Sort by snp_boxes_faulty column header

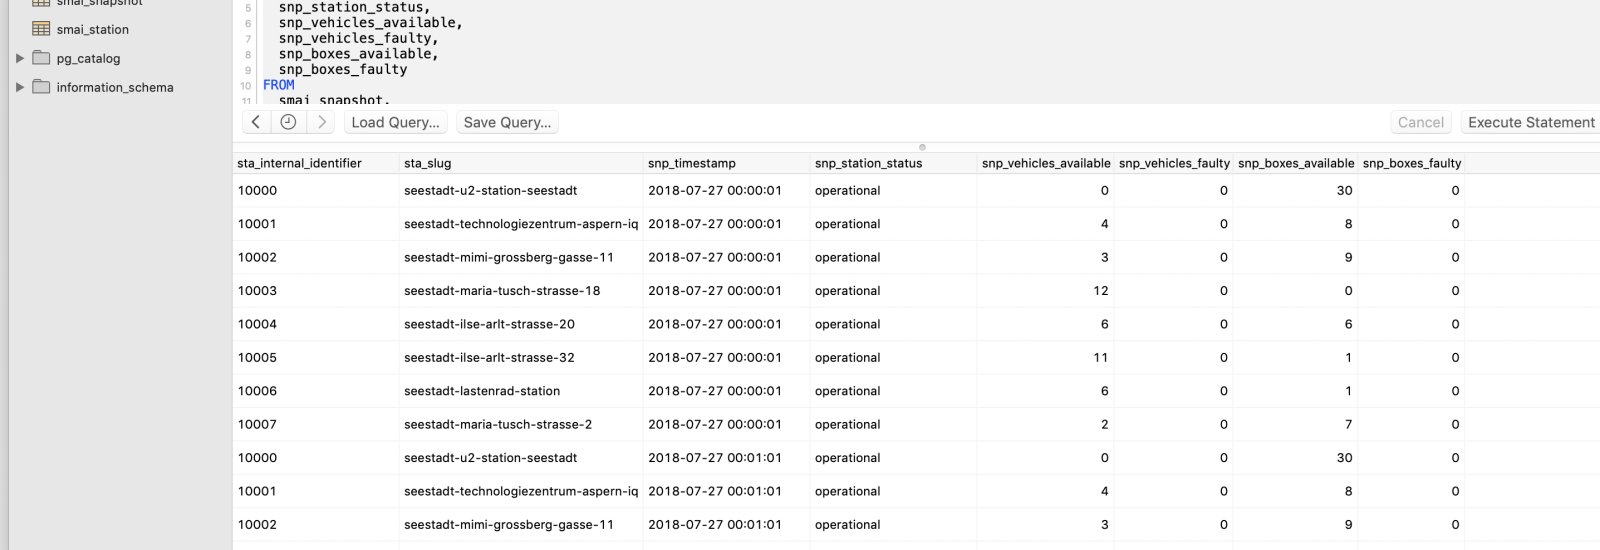[x=1412, y=163]
